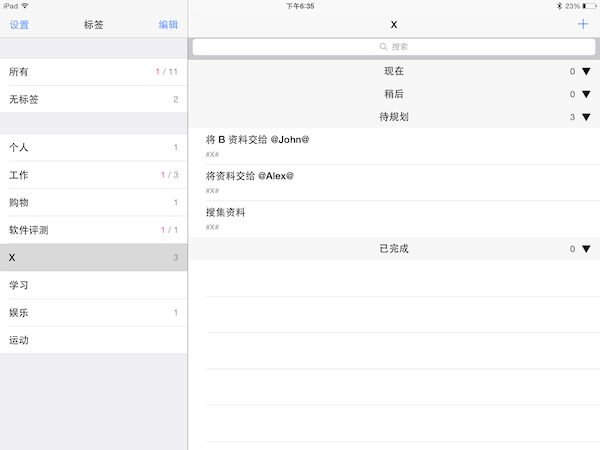This screenshot has width=600, height=450.
Task: Select the 所有 tag list
Action: (x=93, y=72)
